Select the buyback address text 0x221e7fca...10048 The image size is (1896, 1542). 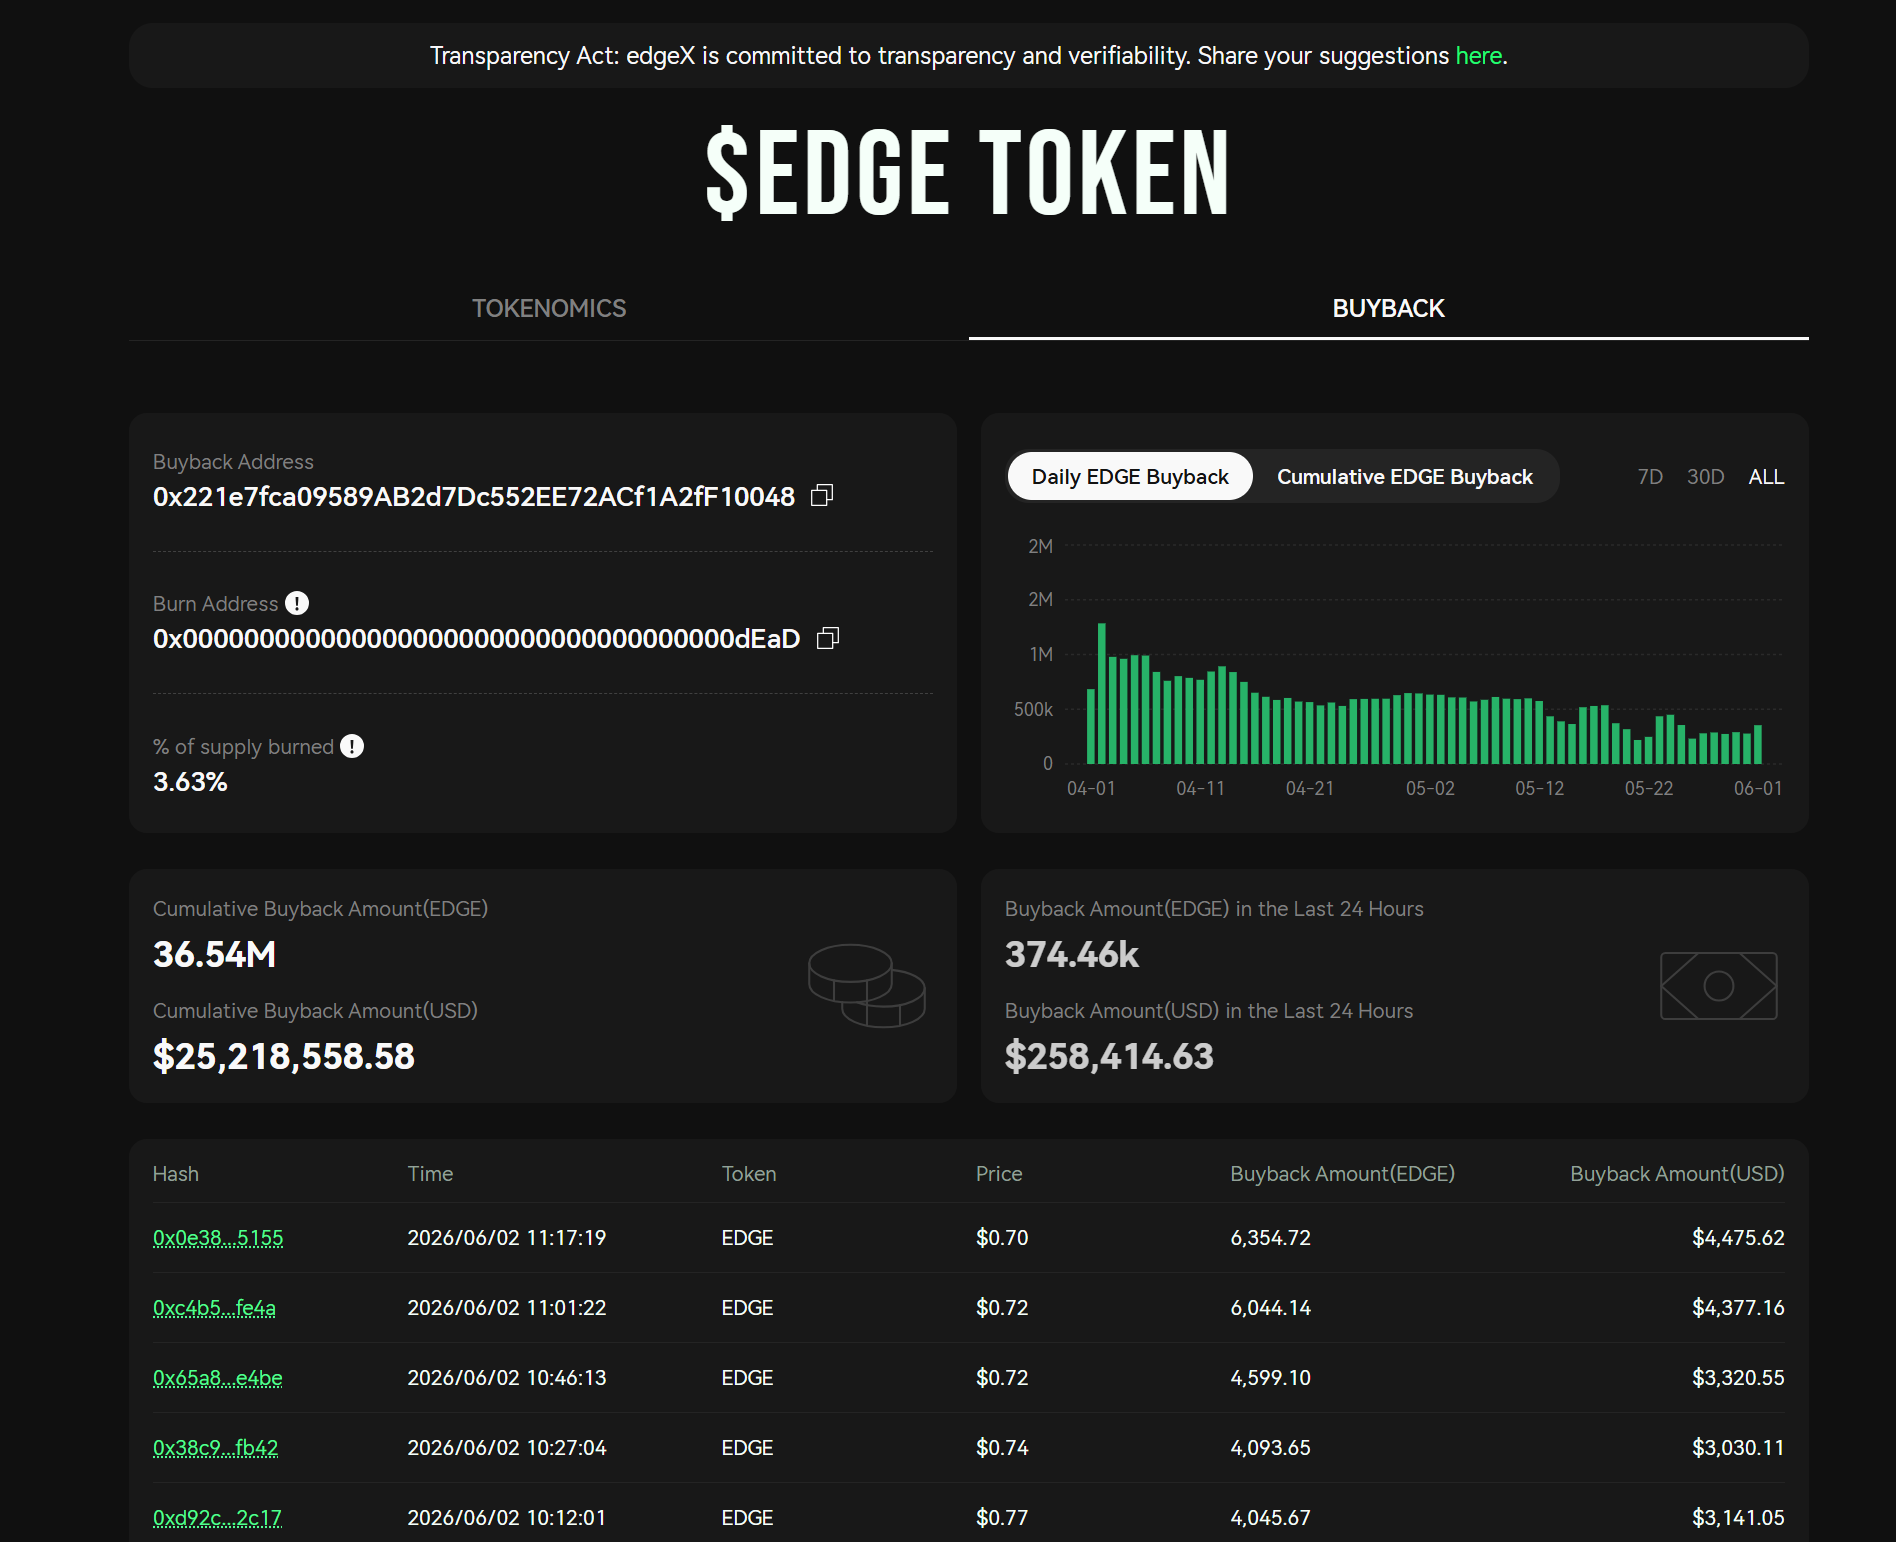(474, 497)
